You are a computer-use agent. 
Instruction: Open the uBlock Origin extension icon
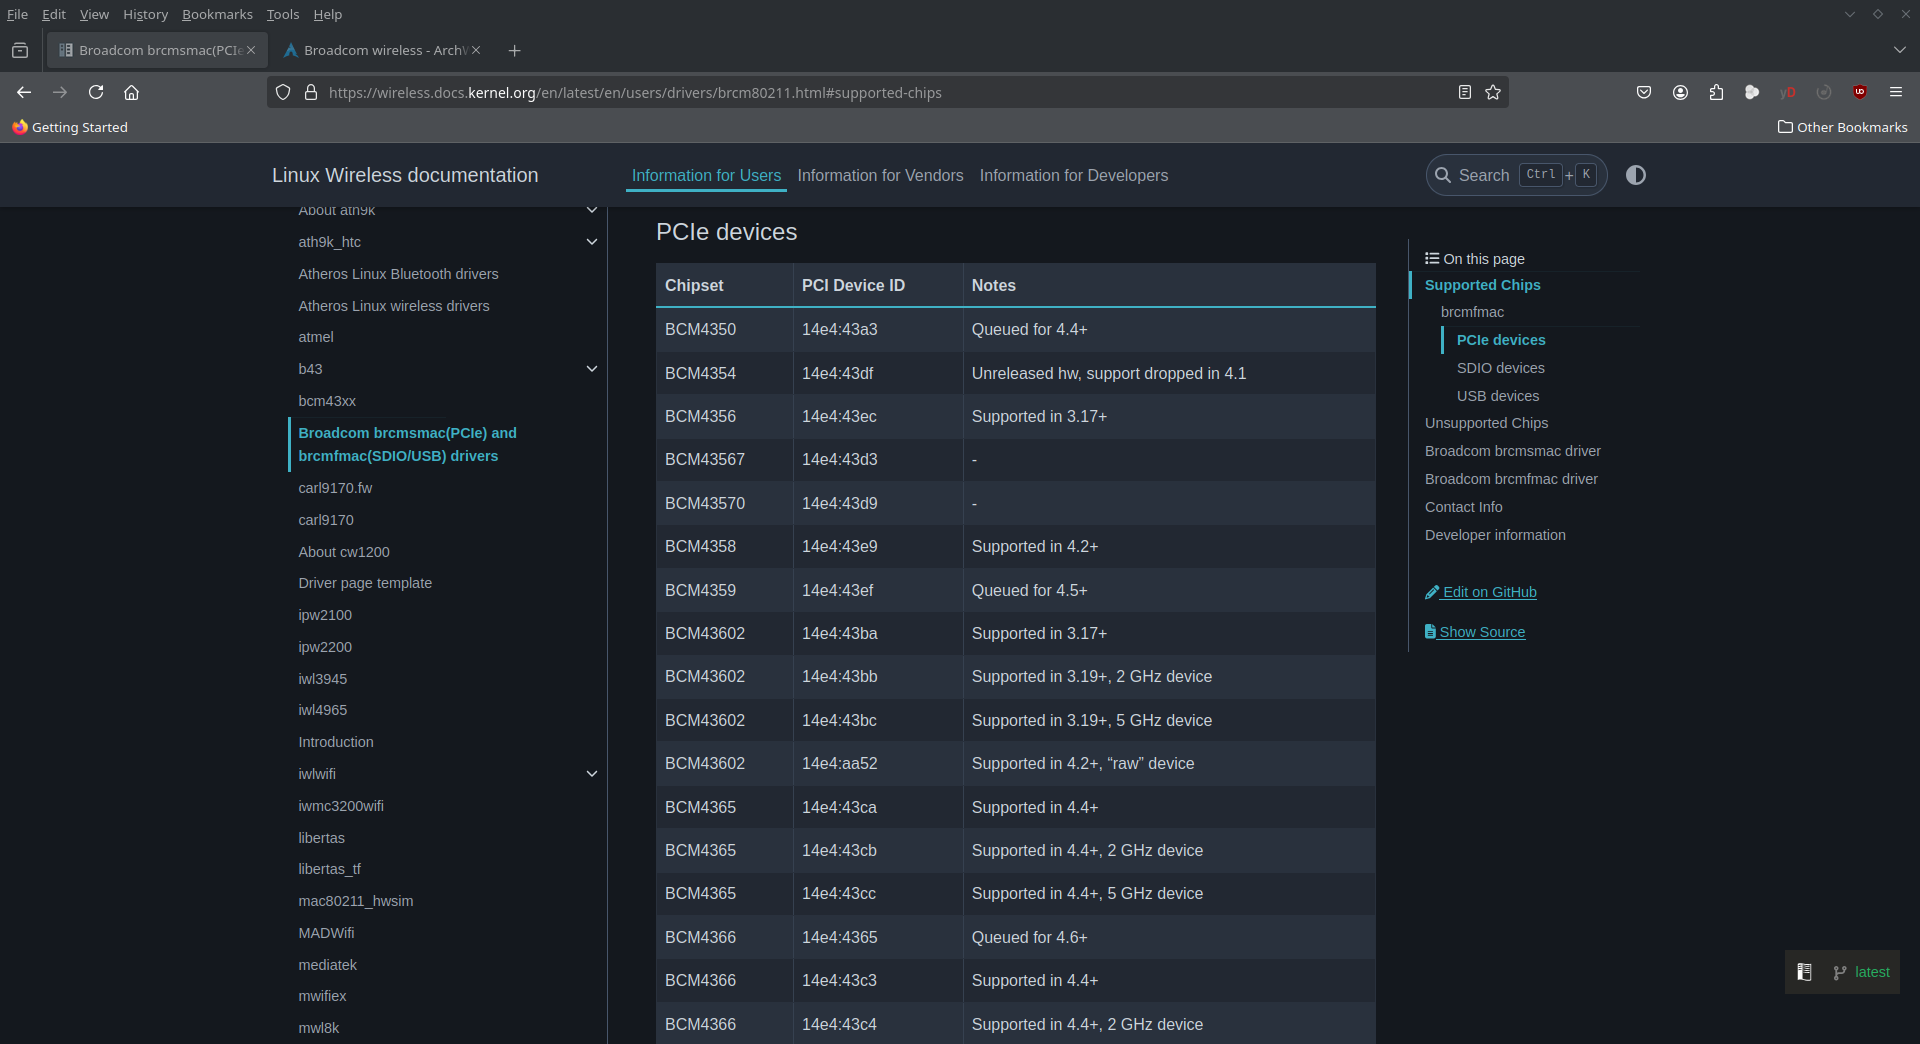coord(1860,92)
